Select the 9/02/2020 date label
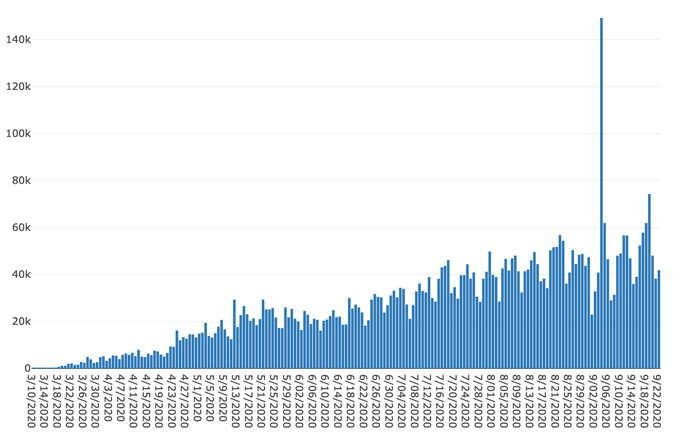680x437 pixels. point(593,400)
